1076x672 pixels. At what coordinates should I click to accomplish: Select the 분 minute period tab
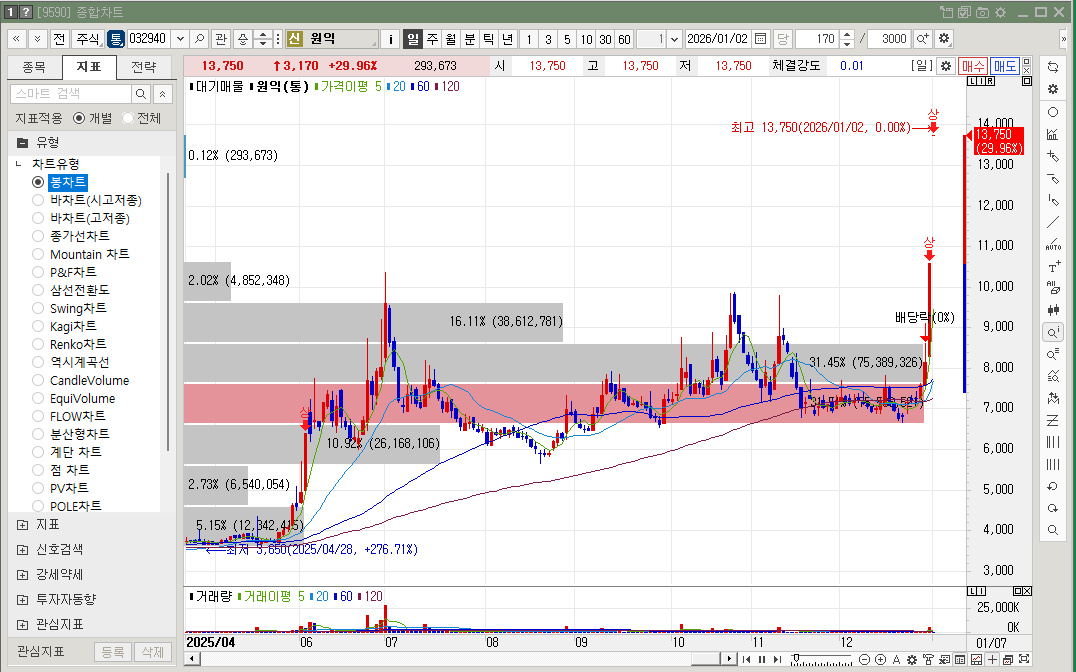(469, 39)
